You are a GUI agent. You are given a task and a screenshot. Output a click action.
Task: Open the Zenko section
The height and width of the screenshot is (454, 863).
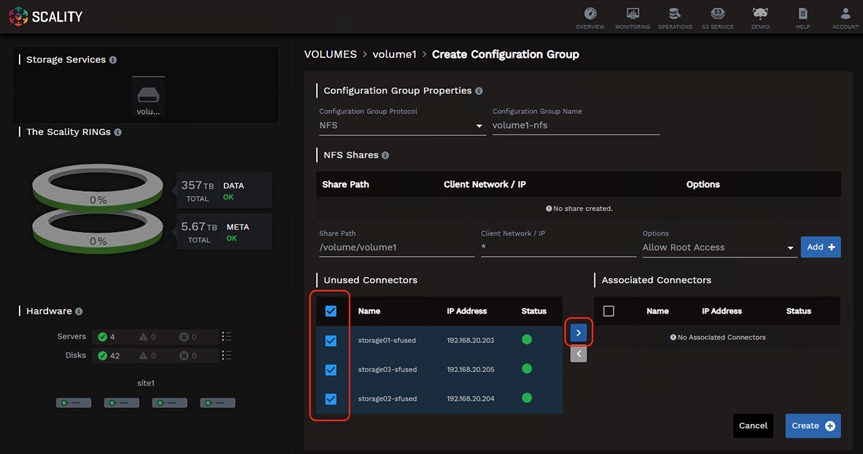(760, 18)
